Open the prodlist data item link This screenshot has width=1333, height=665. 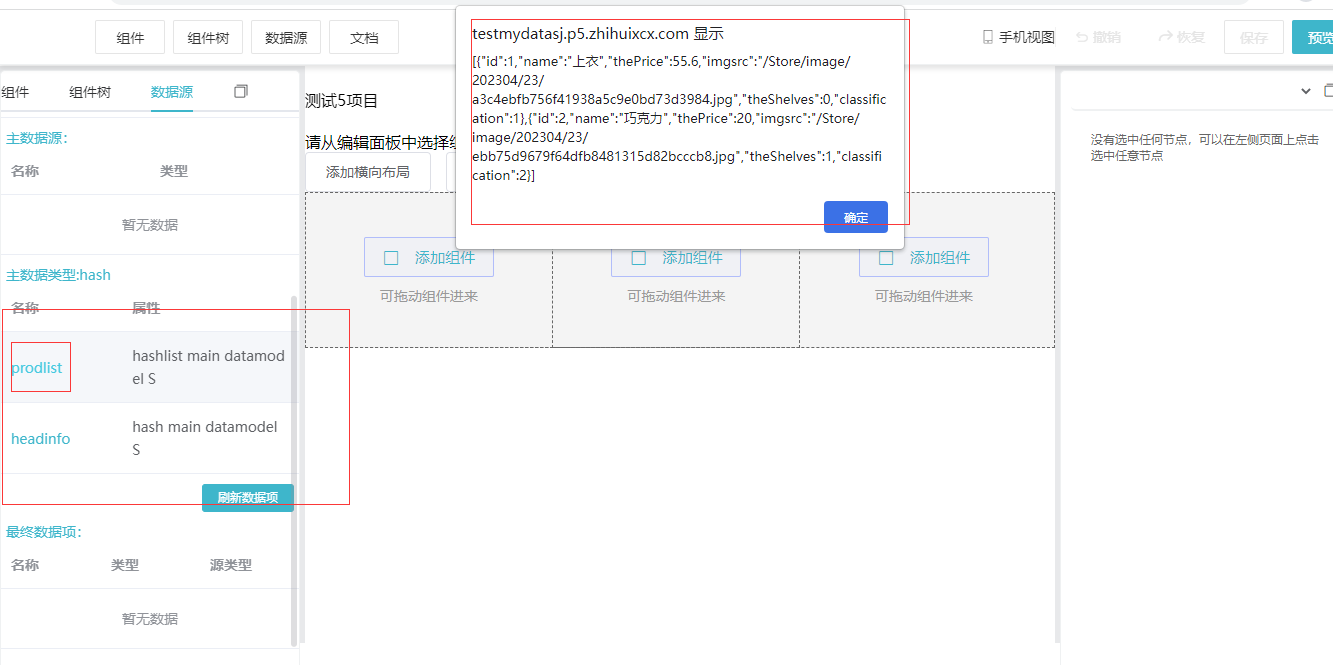tap(37, 367)
